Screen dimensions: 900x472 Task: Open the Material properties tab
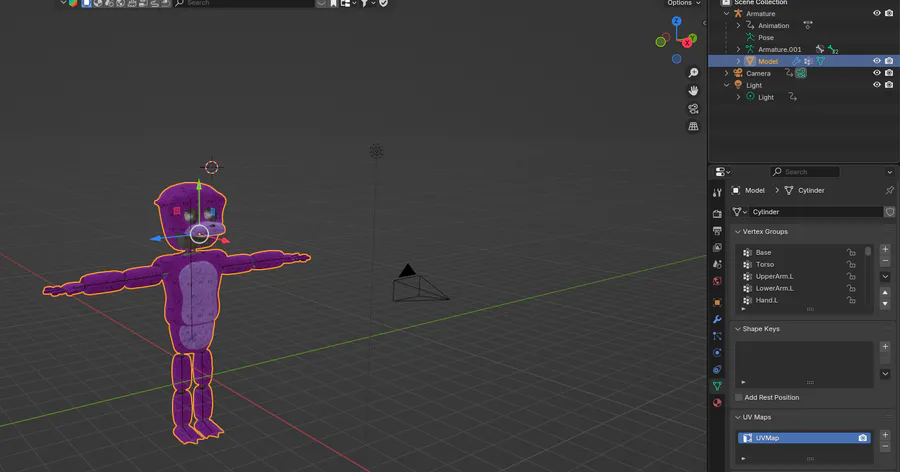click(717, 403)
